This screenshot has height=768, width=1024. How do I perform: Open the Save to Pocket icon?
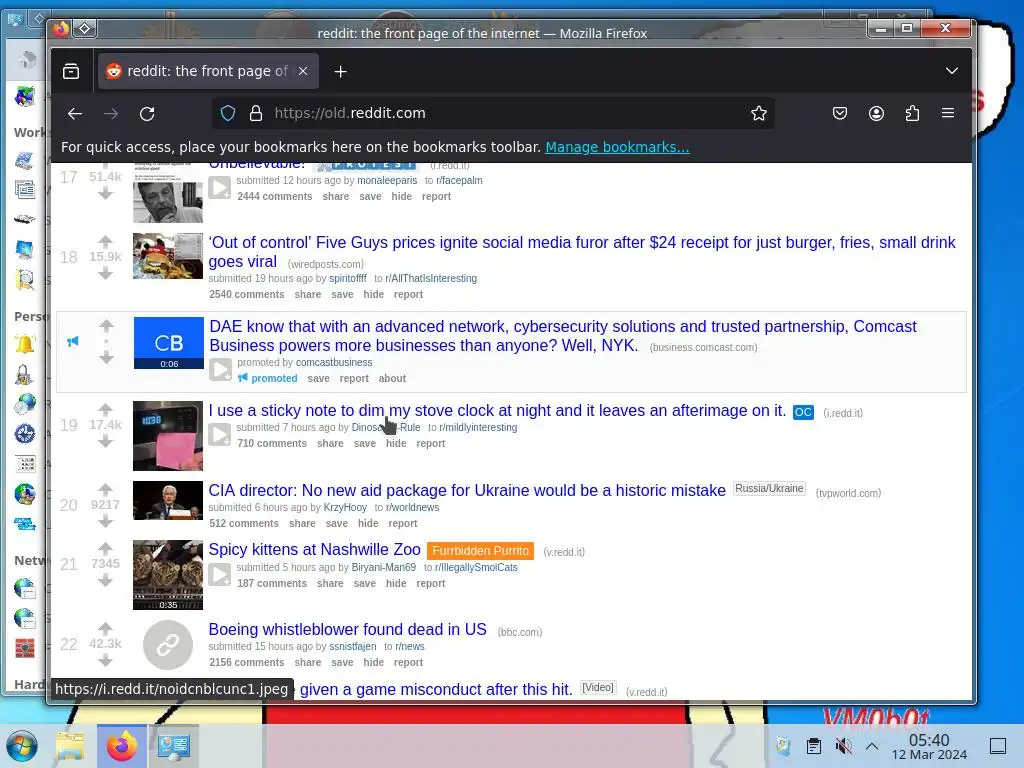(840, 114)
